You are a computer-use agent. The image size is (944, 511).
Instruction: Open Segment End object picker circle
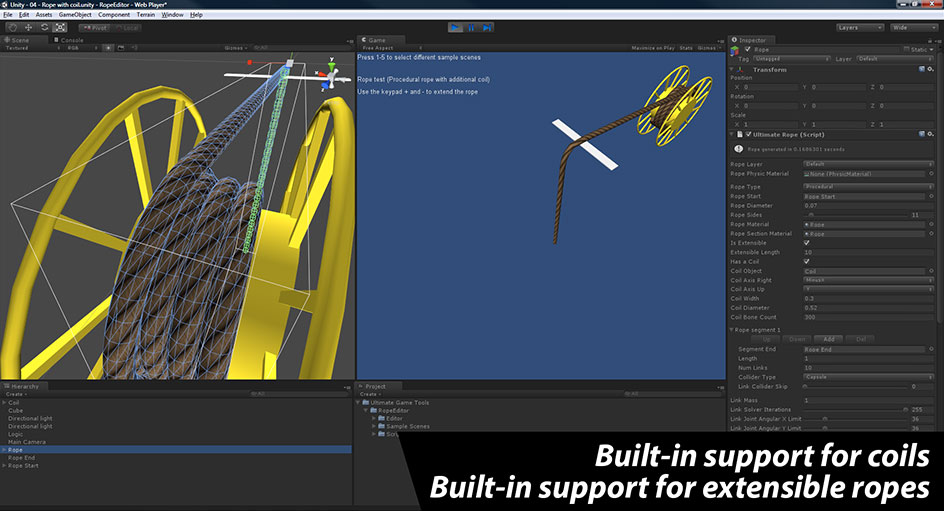[931, 349]
